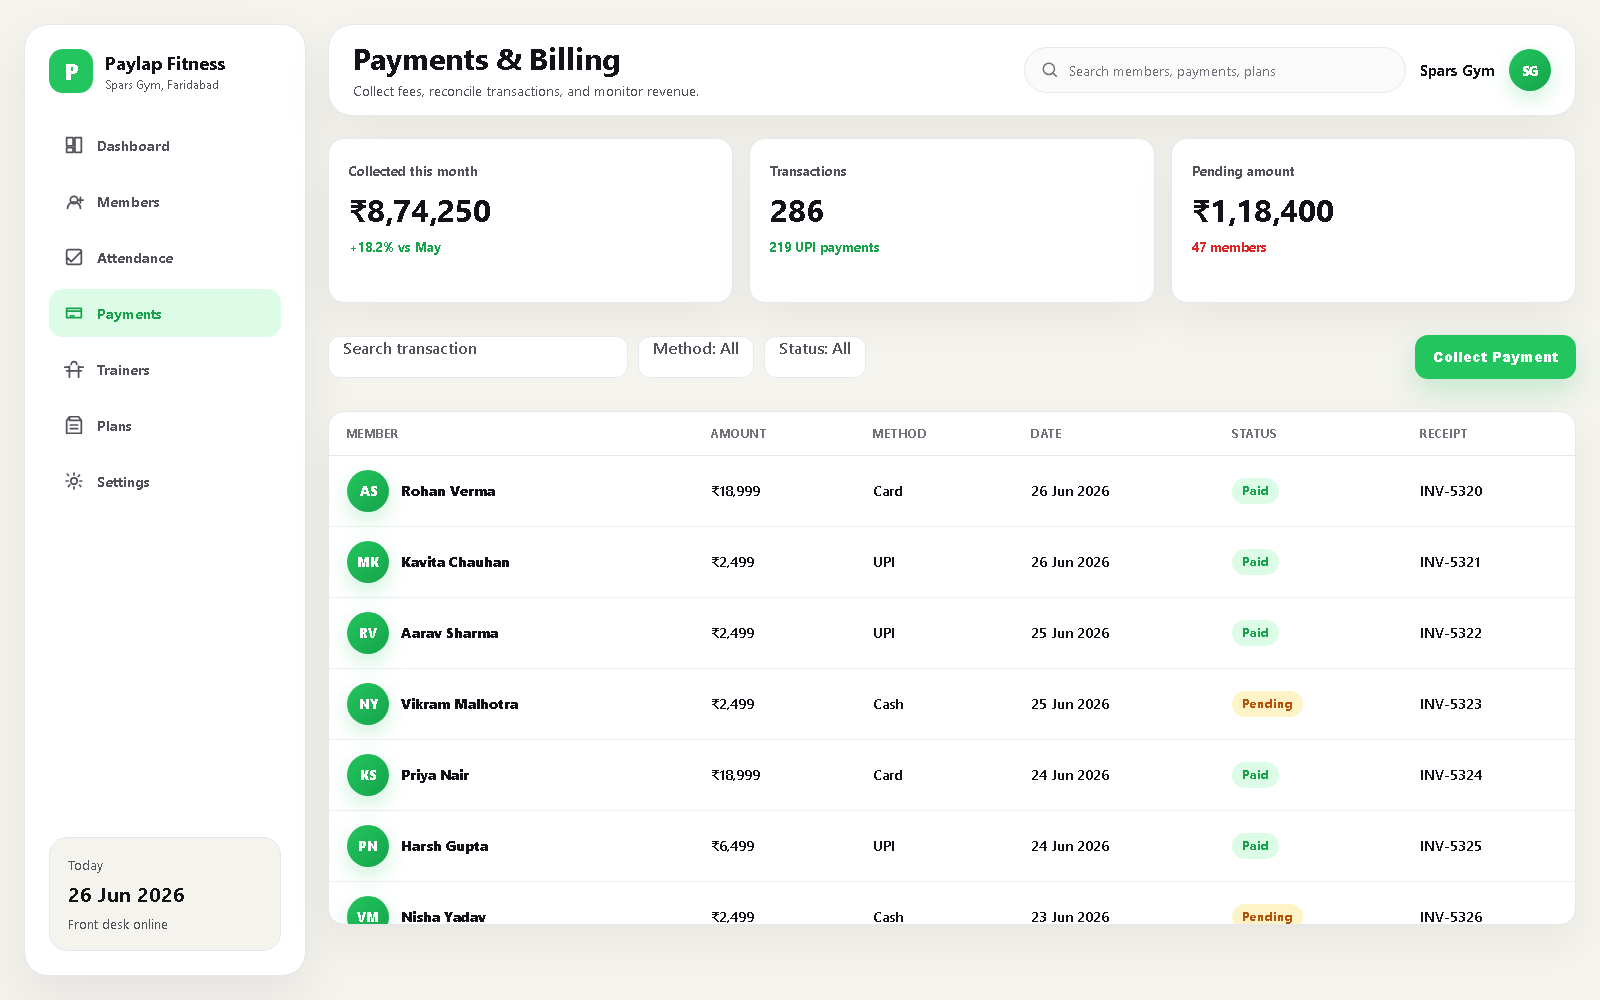1600x1000 pixels.
Task: Navigate to the Trainers page
Action: click(x=165, y=369)
